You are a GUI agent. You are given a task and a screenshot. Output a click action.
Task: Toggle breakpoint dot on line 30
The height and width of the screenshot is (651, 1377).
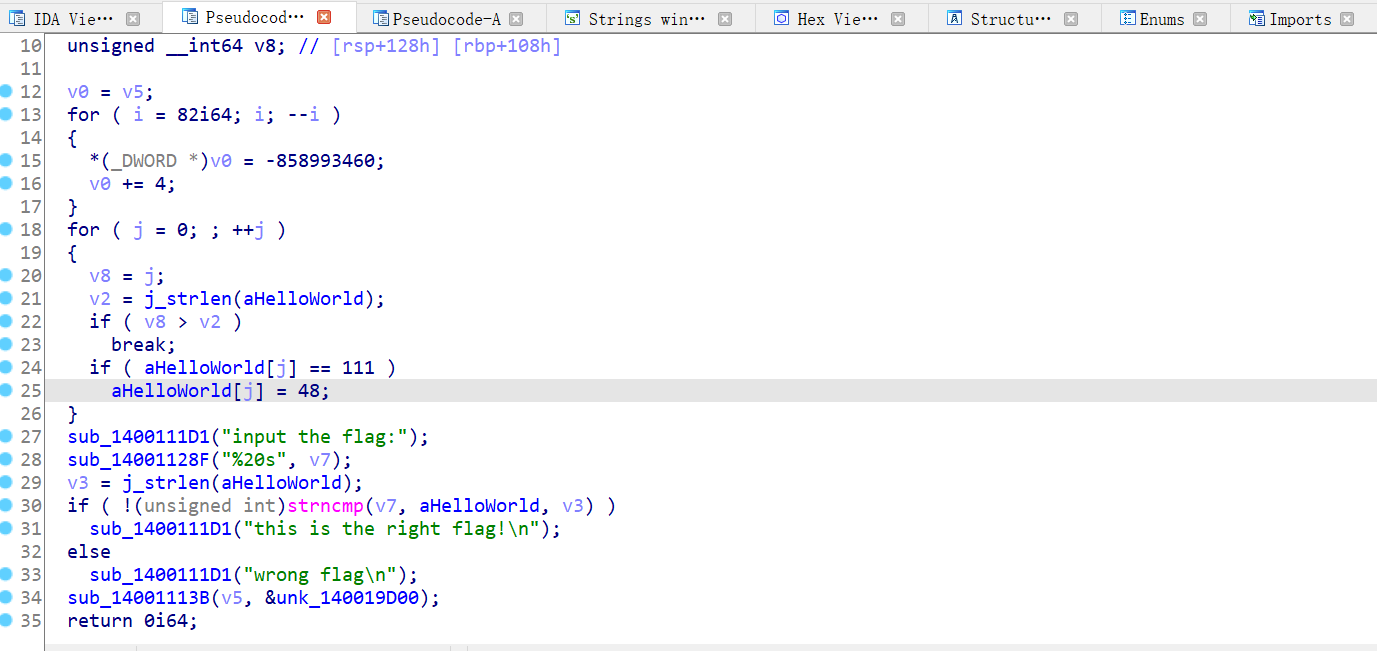[6, 505]
